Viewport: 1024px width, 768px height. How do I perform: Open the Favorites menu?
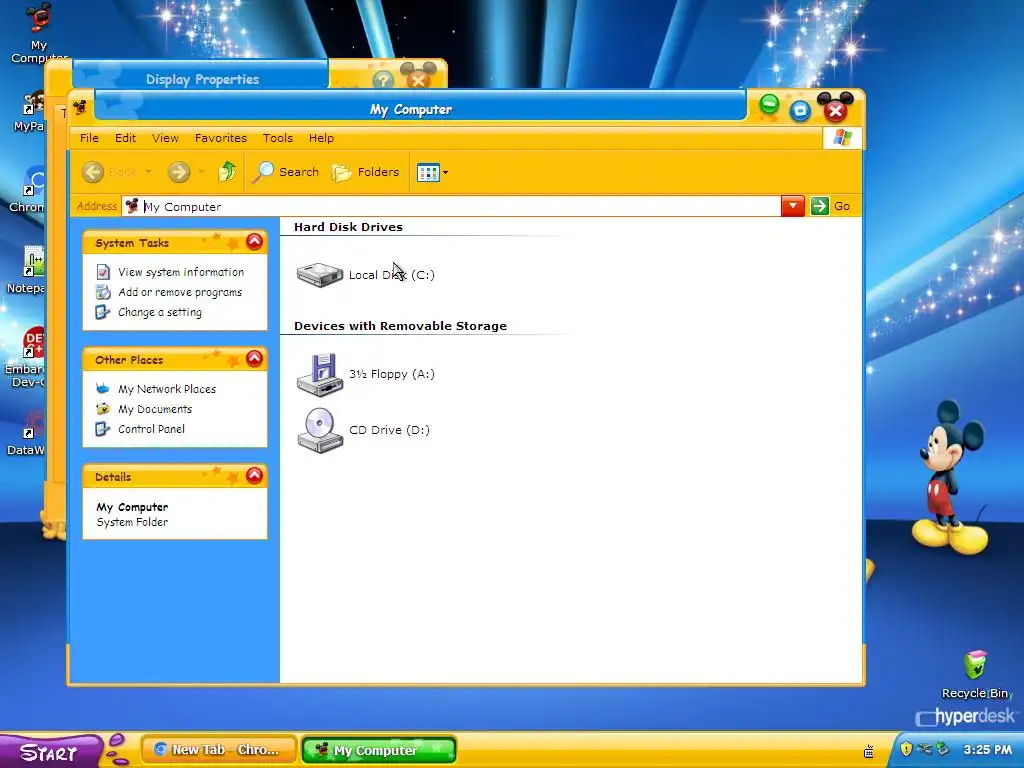pyautogui.click(x=221, y=138)
